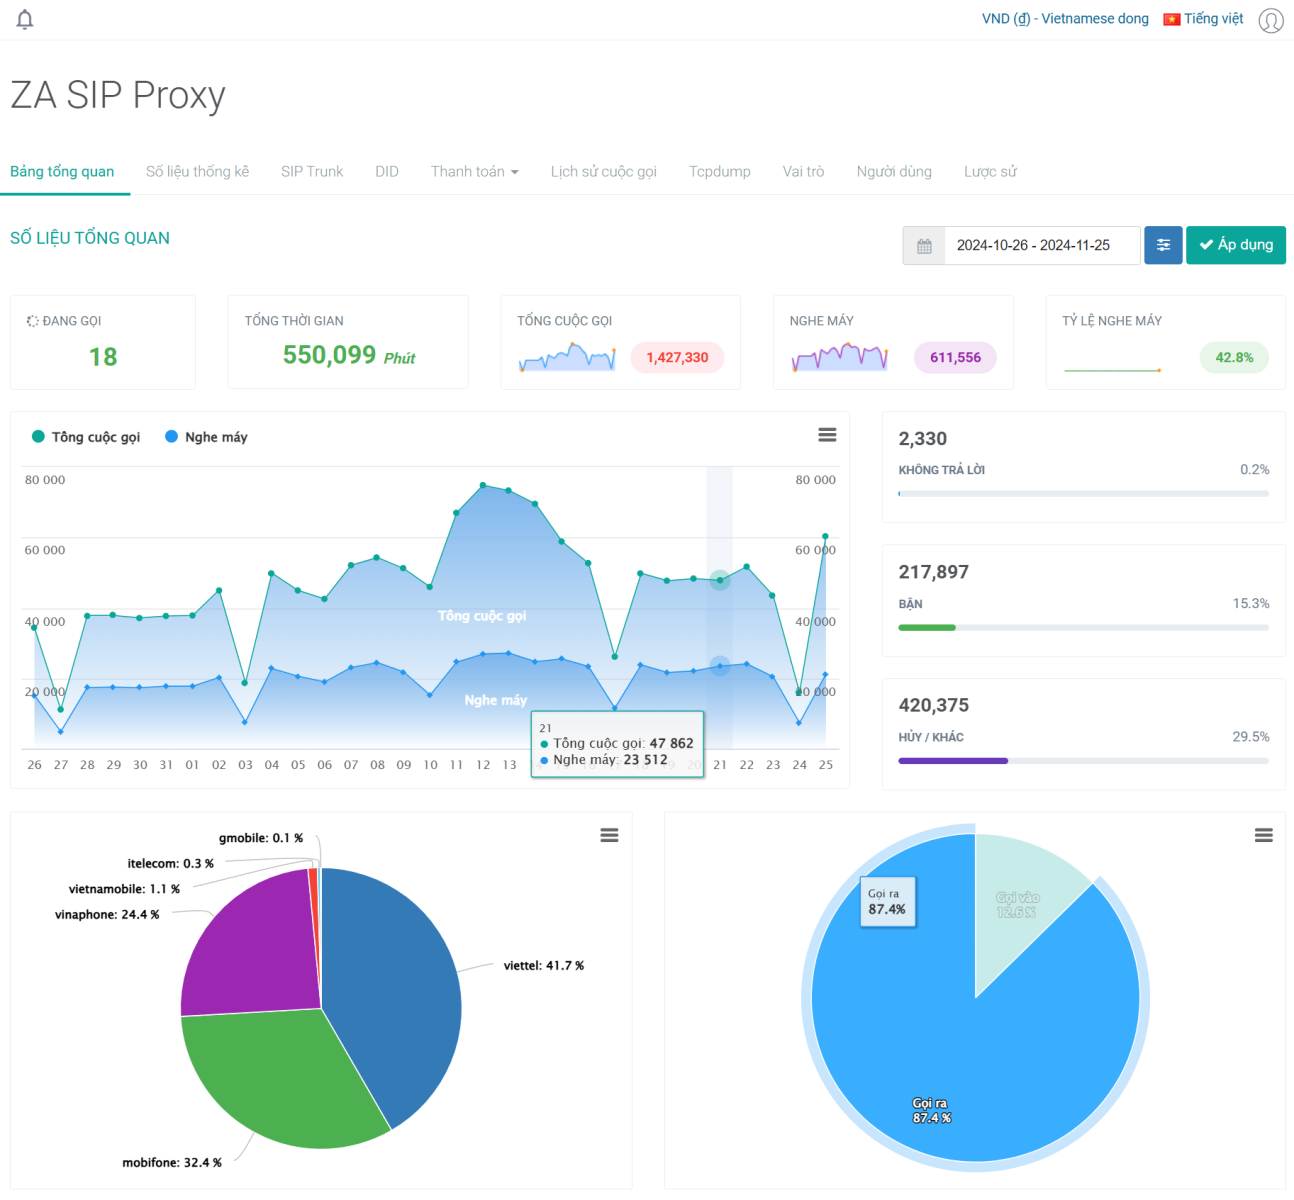Open the Gọi ra pie chart menu icon

click(1263, 833)
